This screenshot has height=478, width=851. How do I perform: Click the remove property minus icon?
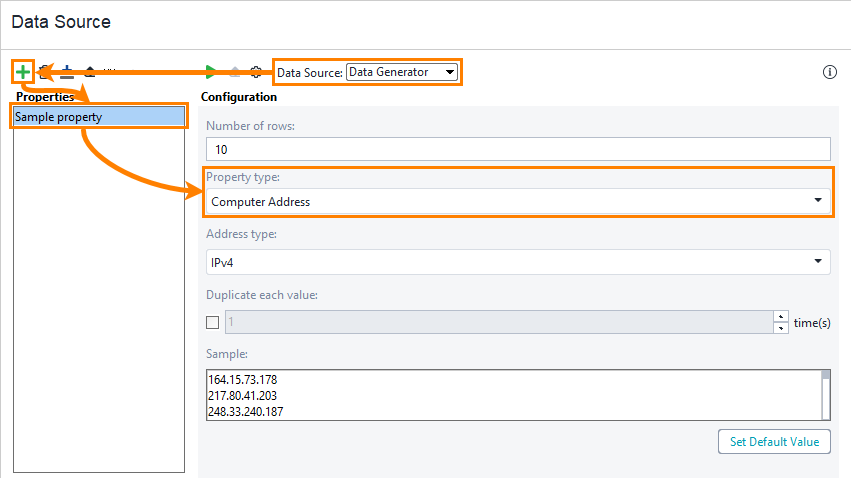67,72
